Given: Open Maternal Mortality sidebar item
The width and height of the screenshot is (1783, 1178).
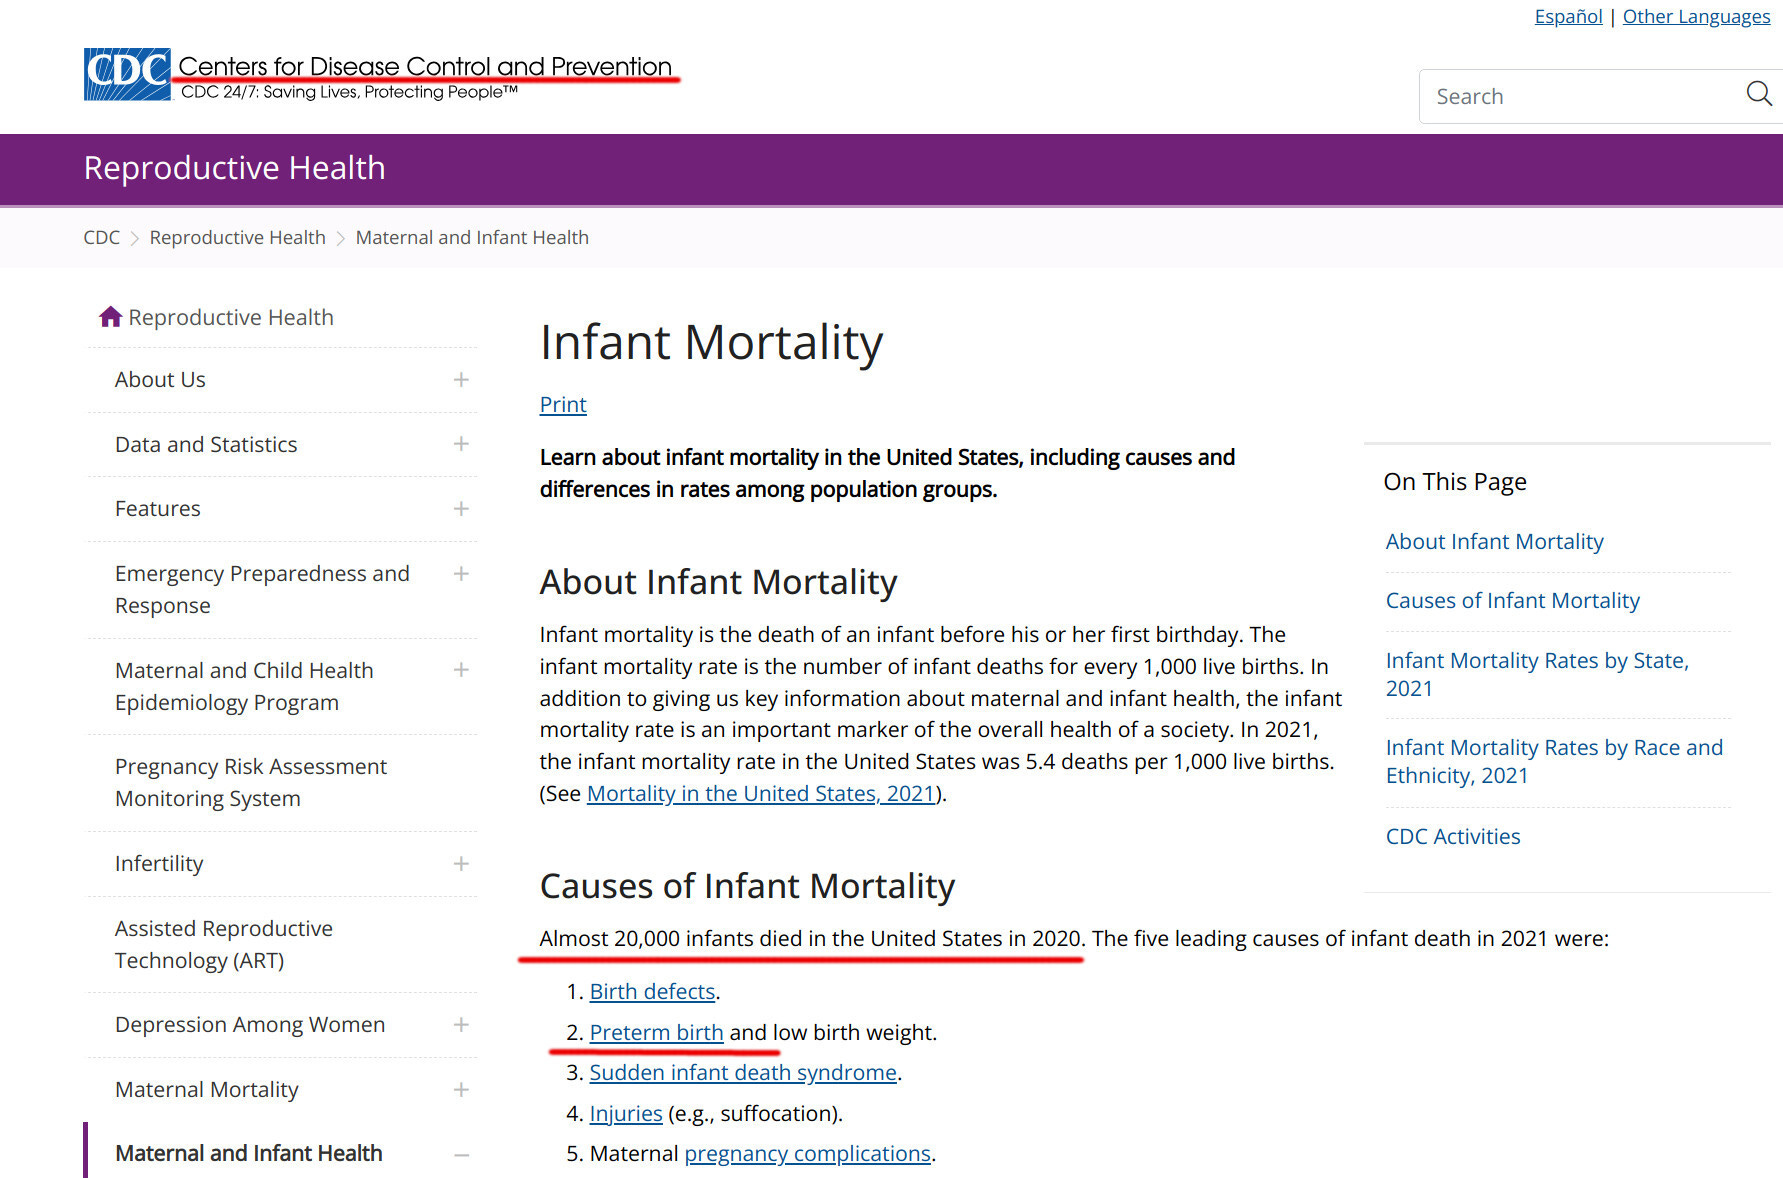Looking at the screenshot, I should (x=207, y=1090).
